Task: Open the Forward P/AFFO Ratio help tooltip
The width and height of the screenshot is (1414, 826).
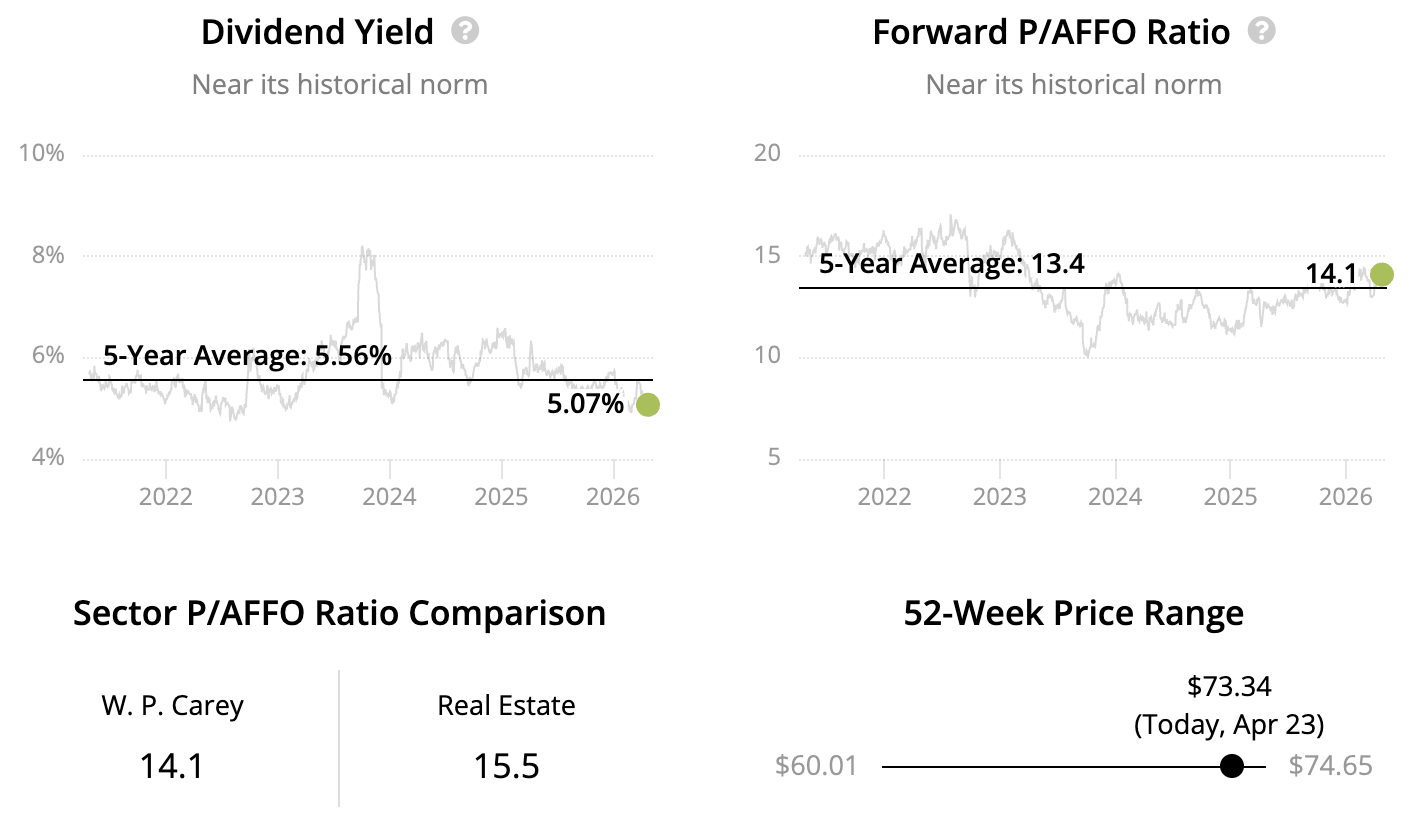Action: tap(1262, 31)
